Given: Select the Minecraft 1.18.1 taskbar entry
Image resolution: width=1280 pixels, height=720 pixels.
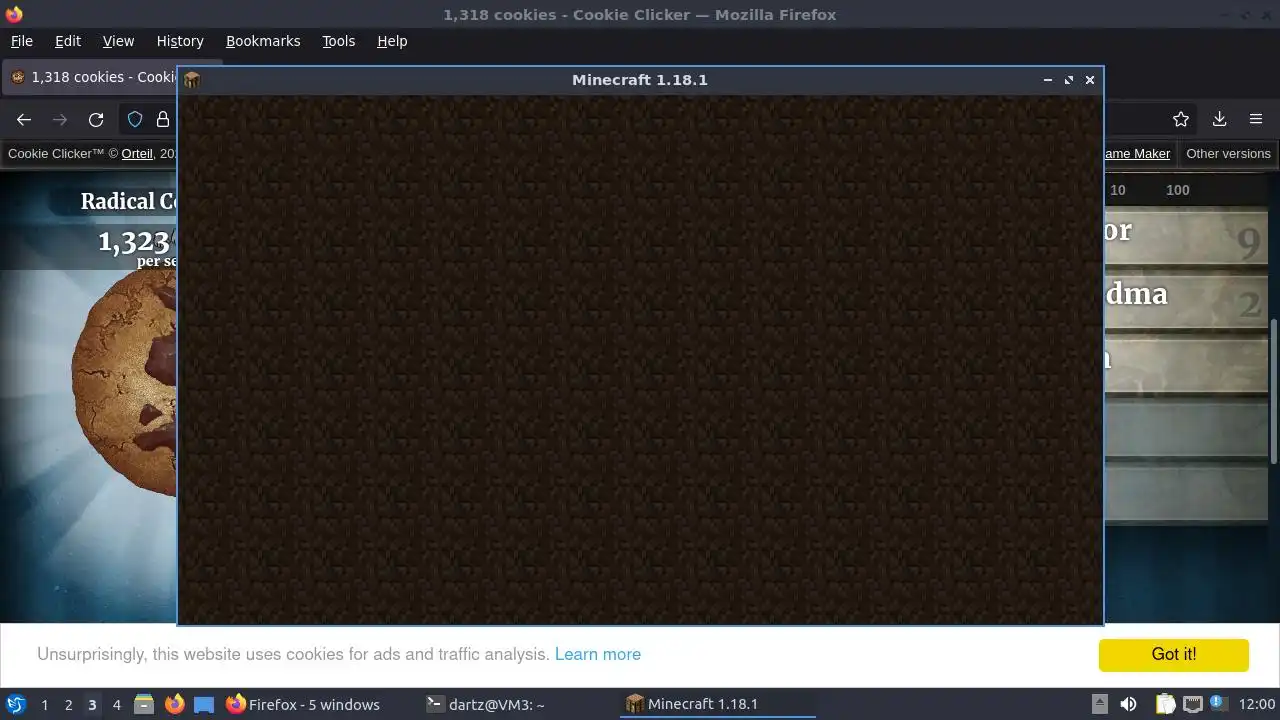Looking at the screenshot, I should coord(717,704).
